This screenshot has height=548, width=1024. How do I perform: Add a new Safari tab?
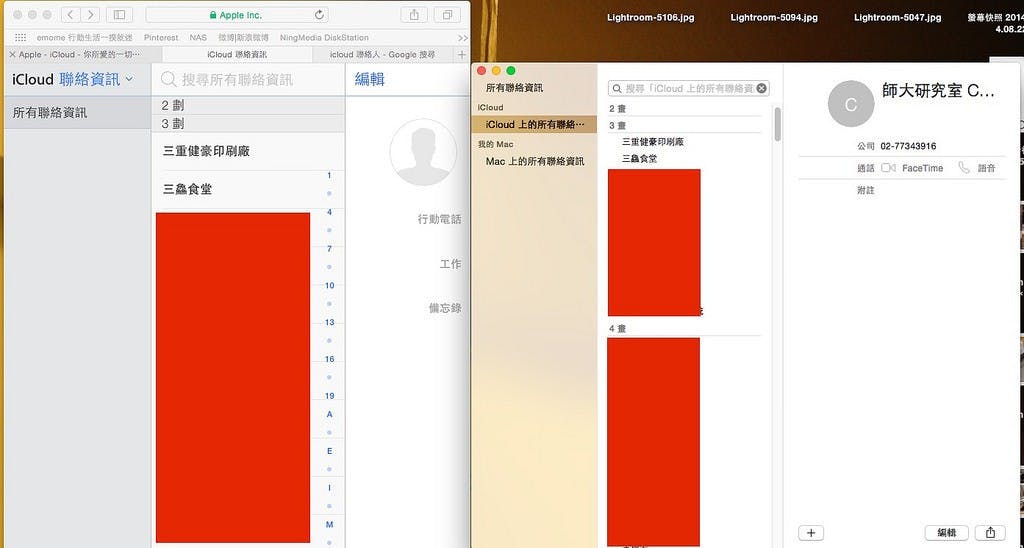tap(462, 55)
